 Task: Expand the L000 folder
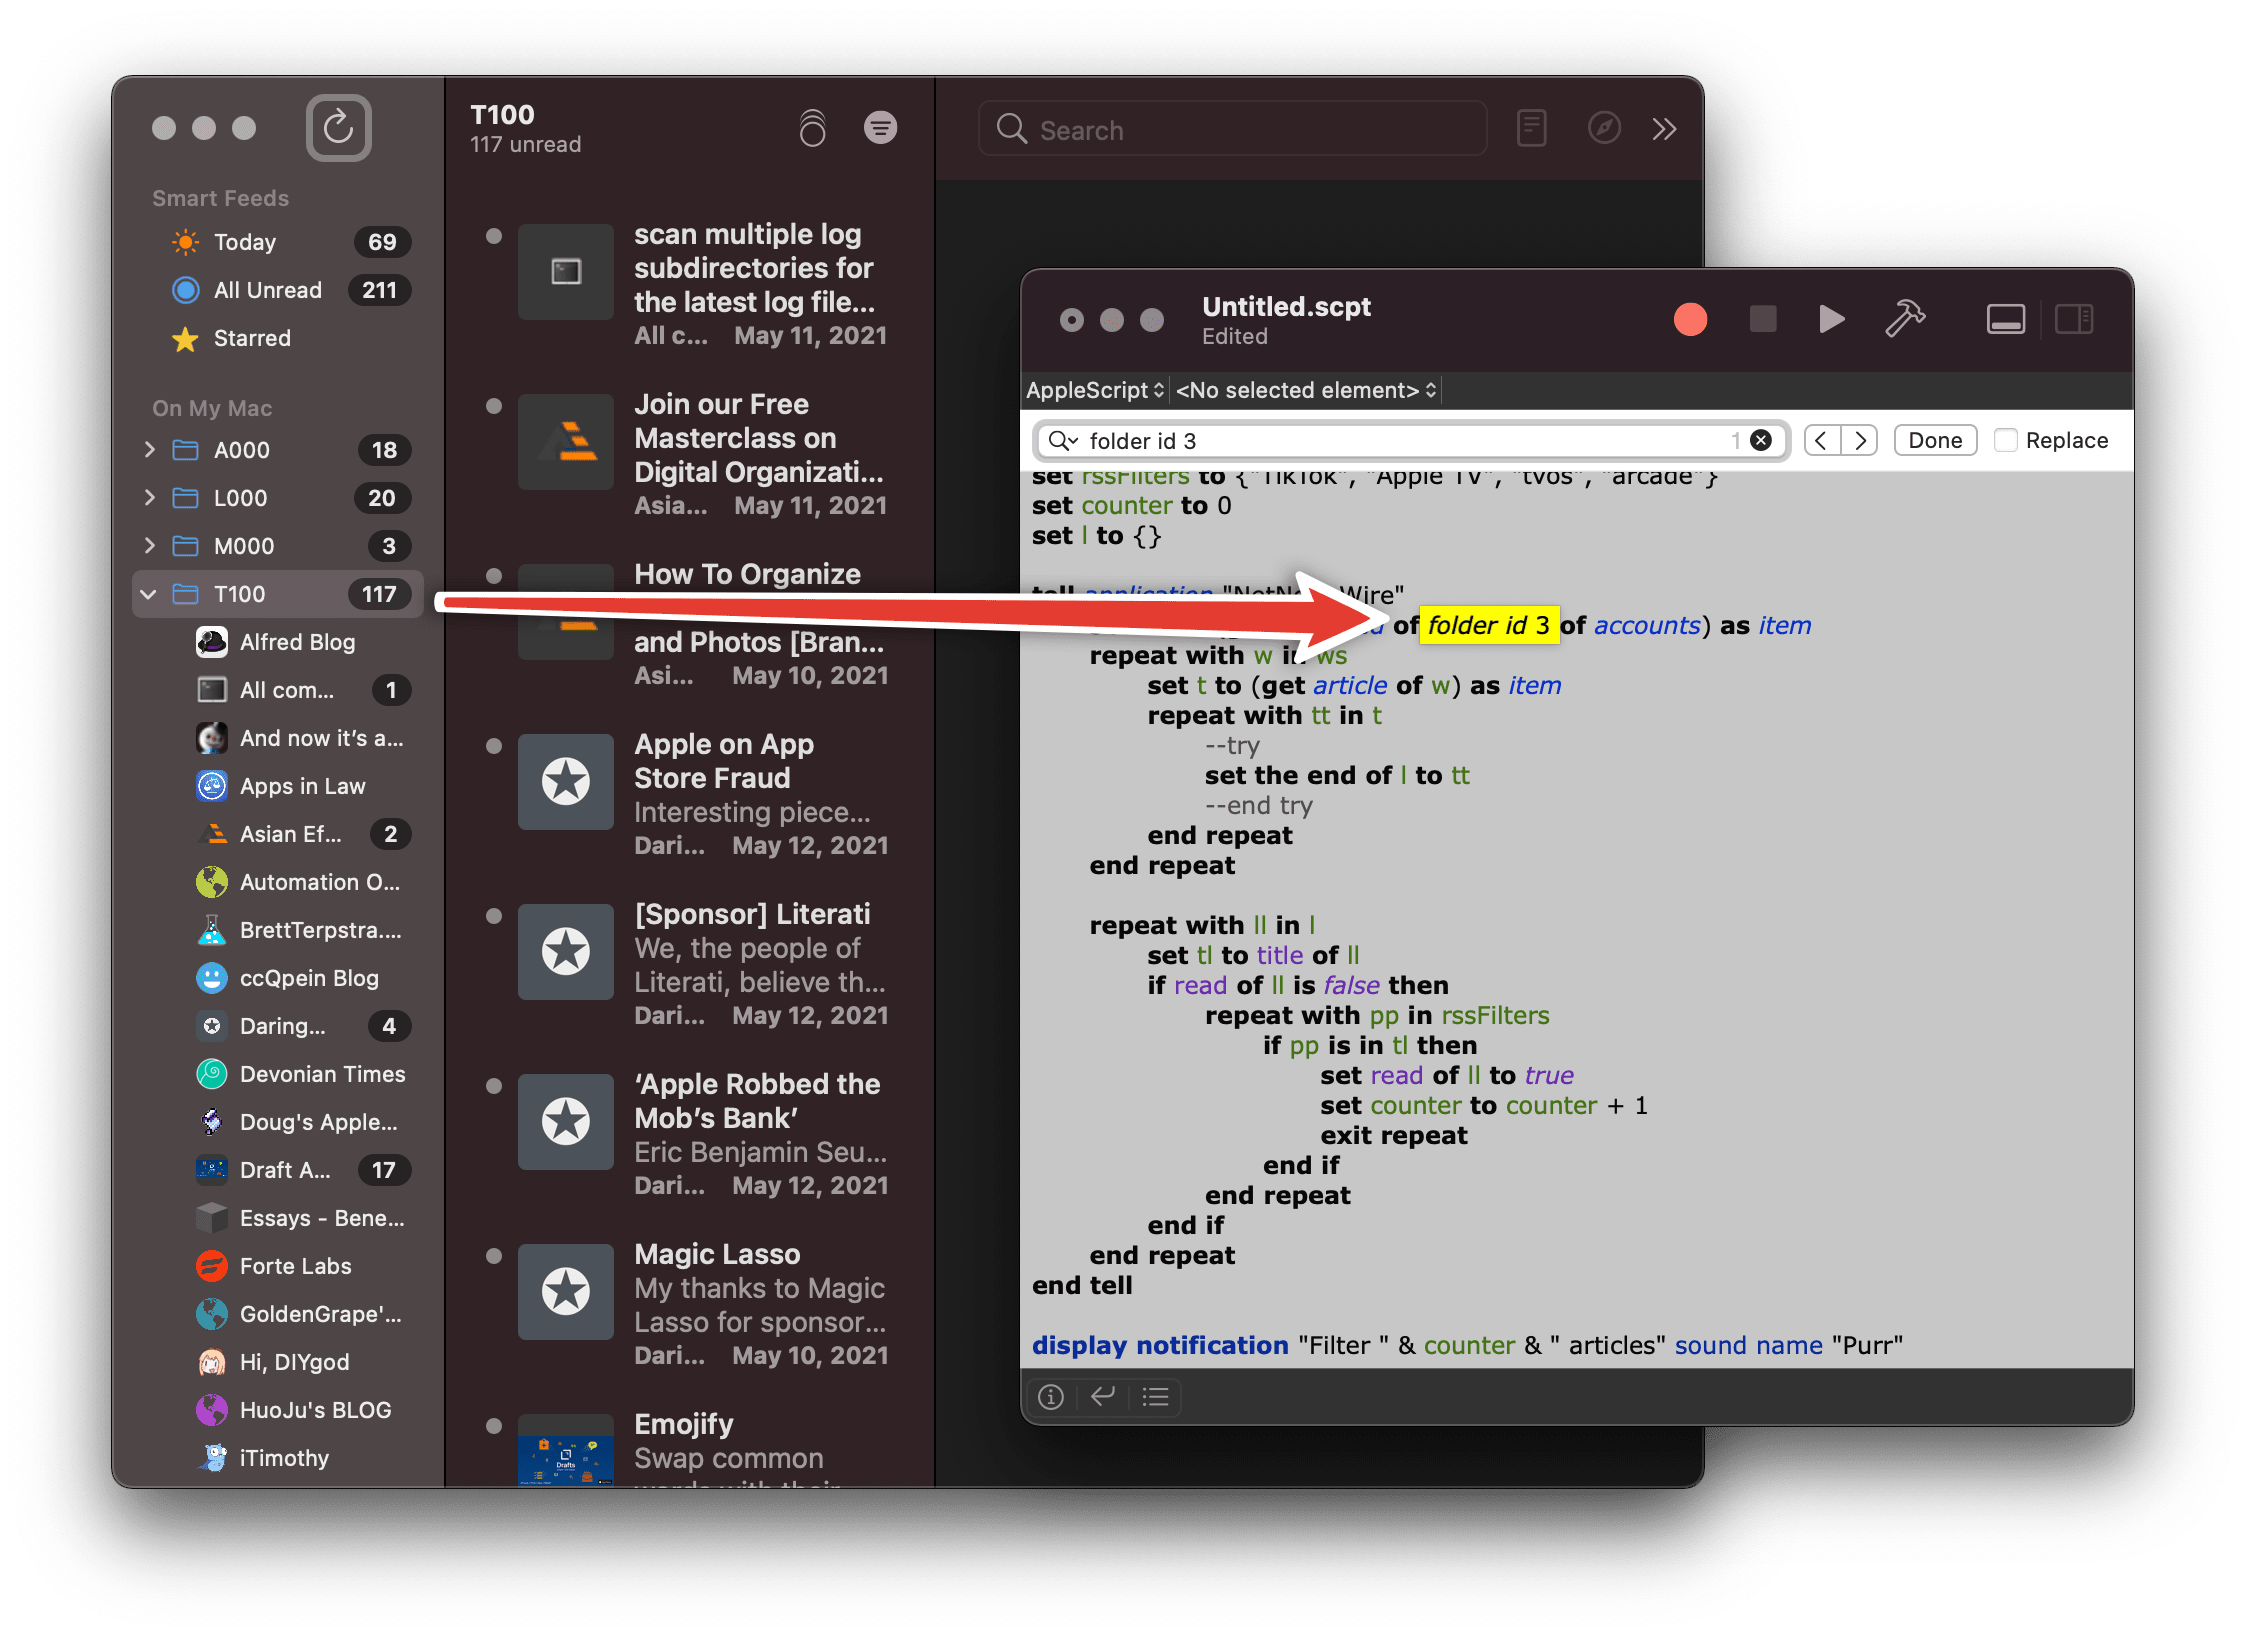[150, 498]
